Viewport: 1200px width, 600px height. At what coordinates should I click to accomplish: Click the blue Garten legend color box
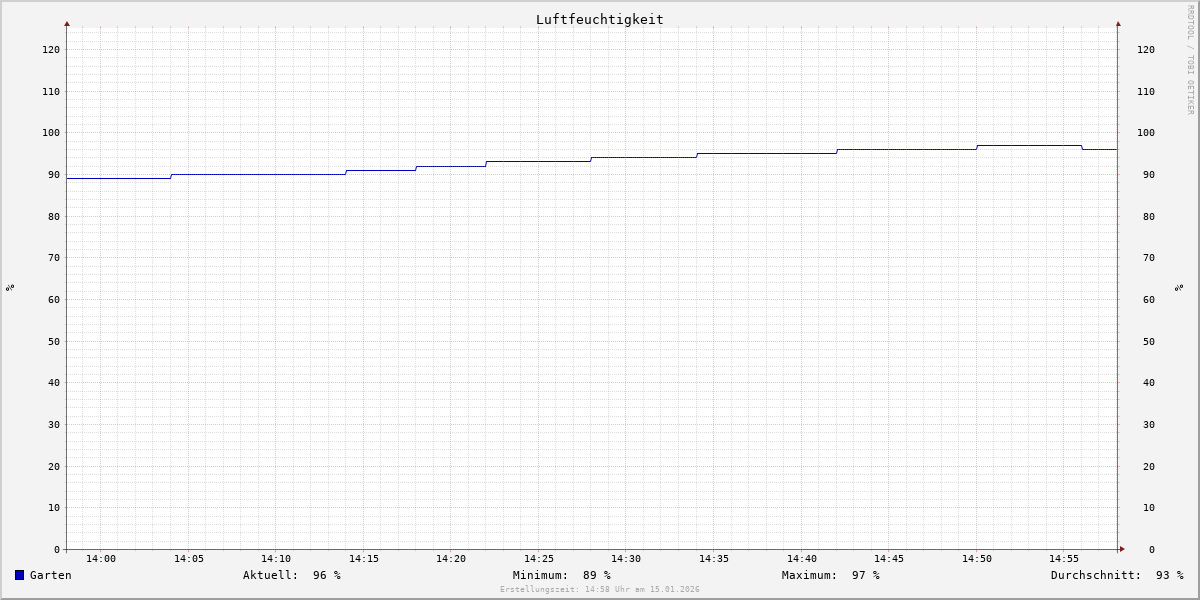pos(19,575)
